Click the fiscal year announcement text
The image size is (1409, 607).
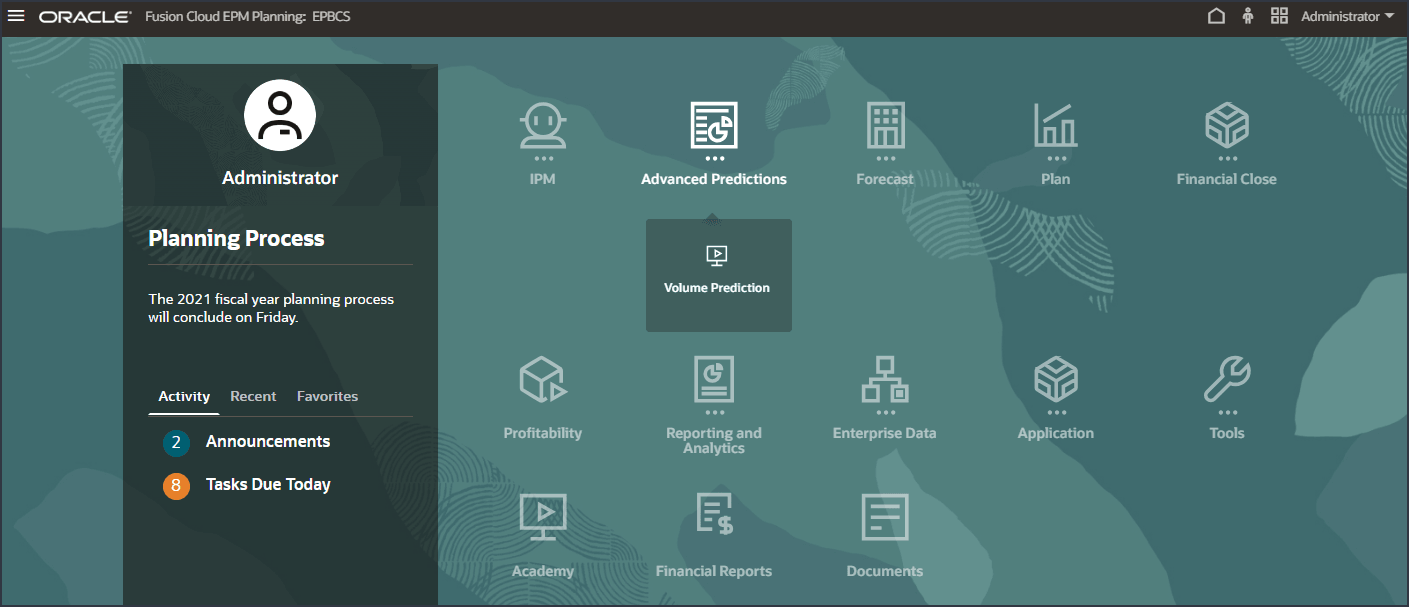271,308
